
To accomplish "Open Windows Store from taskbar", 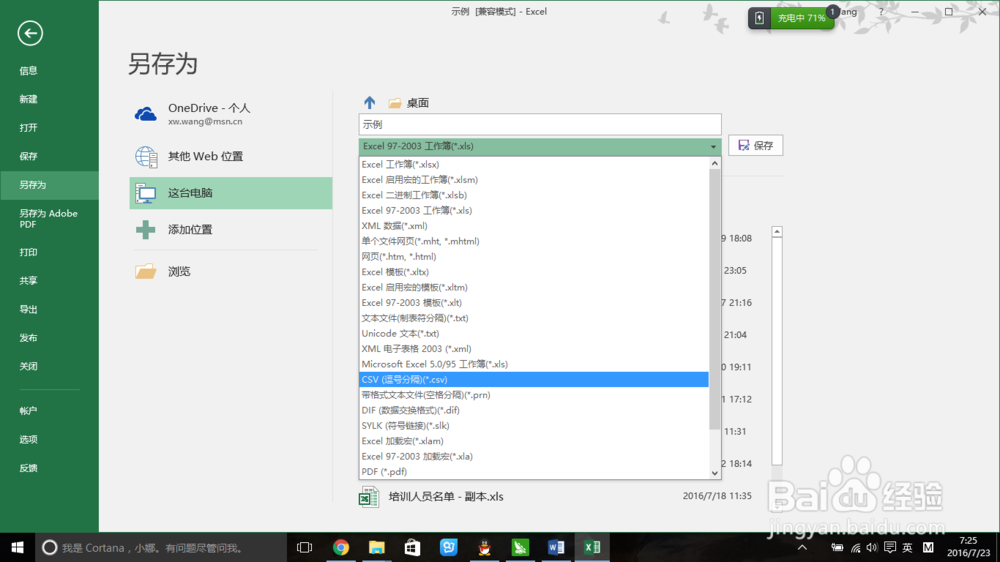I will click(x=413, y=547).
